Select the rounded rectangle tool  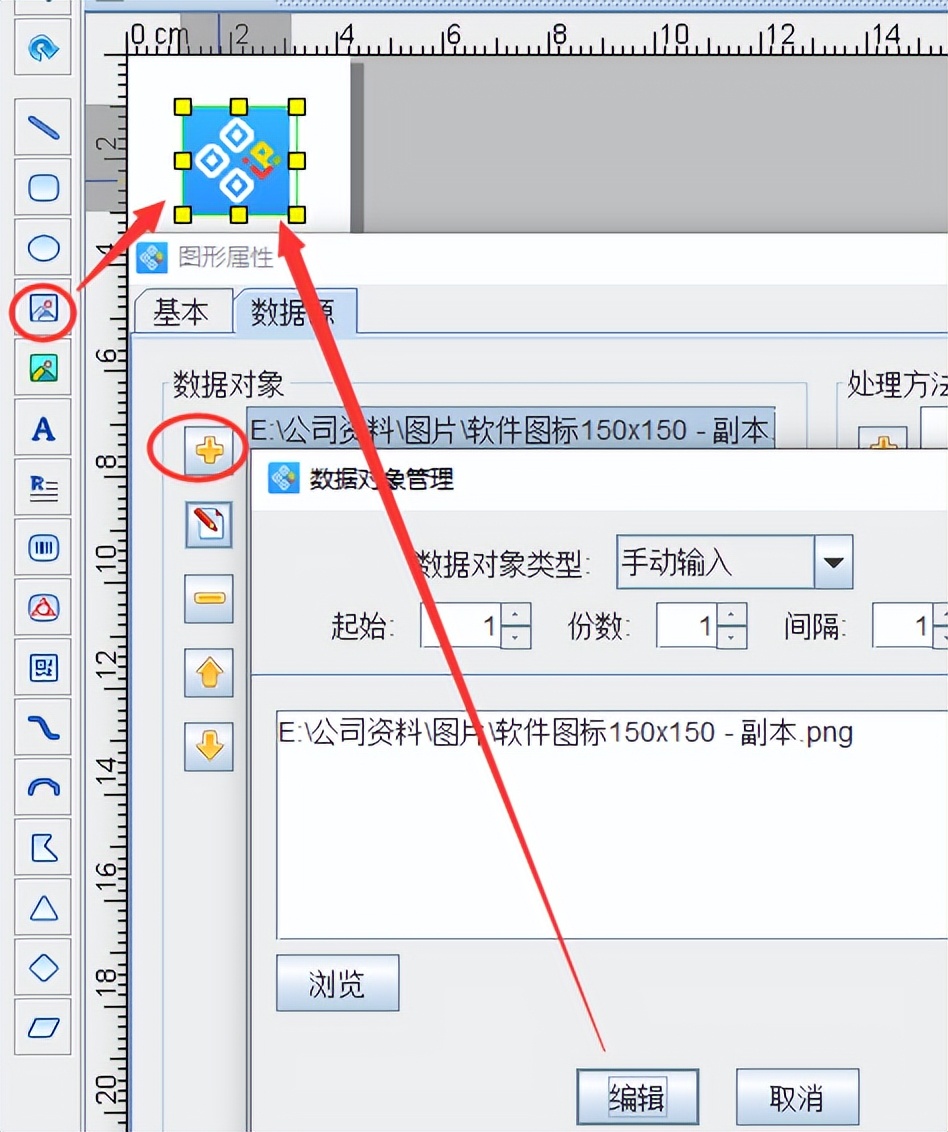tap(43, 188)
